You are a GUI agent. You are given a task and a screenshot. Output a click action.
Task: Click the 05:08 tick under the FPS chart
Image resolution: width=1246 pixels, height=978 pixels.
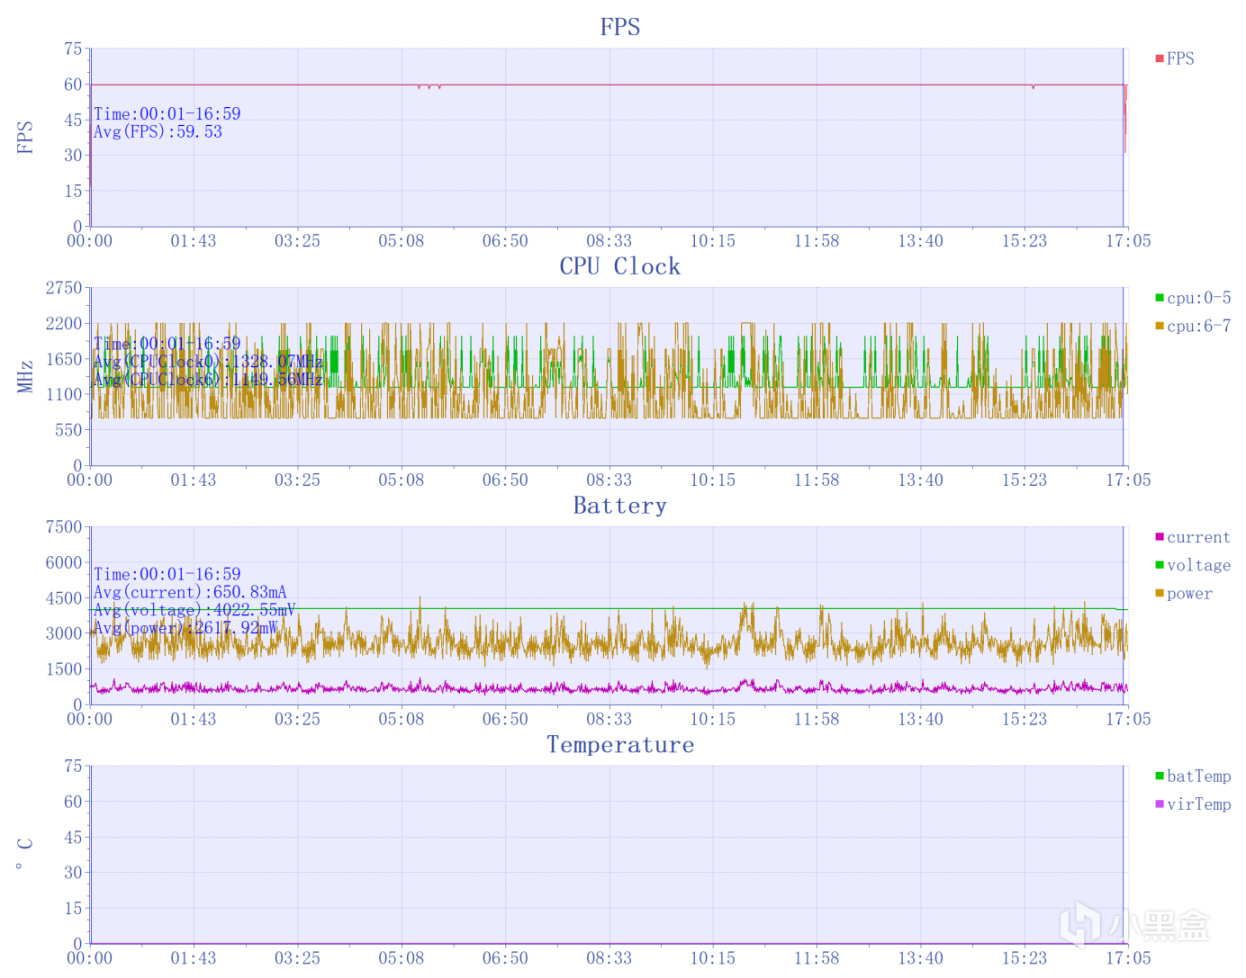pos(401,240)
